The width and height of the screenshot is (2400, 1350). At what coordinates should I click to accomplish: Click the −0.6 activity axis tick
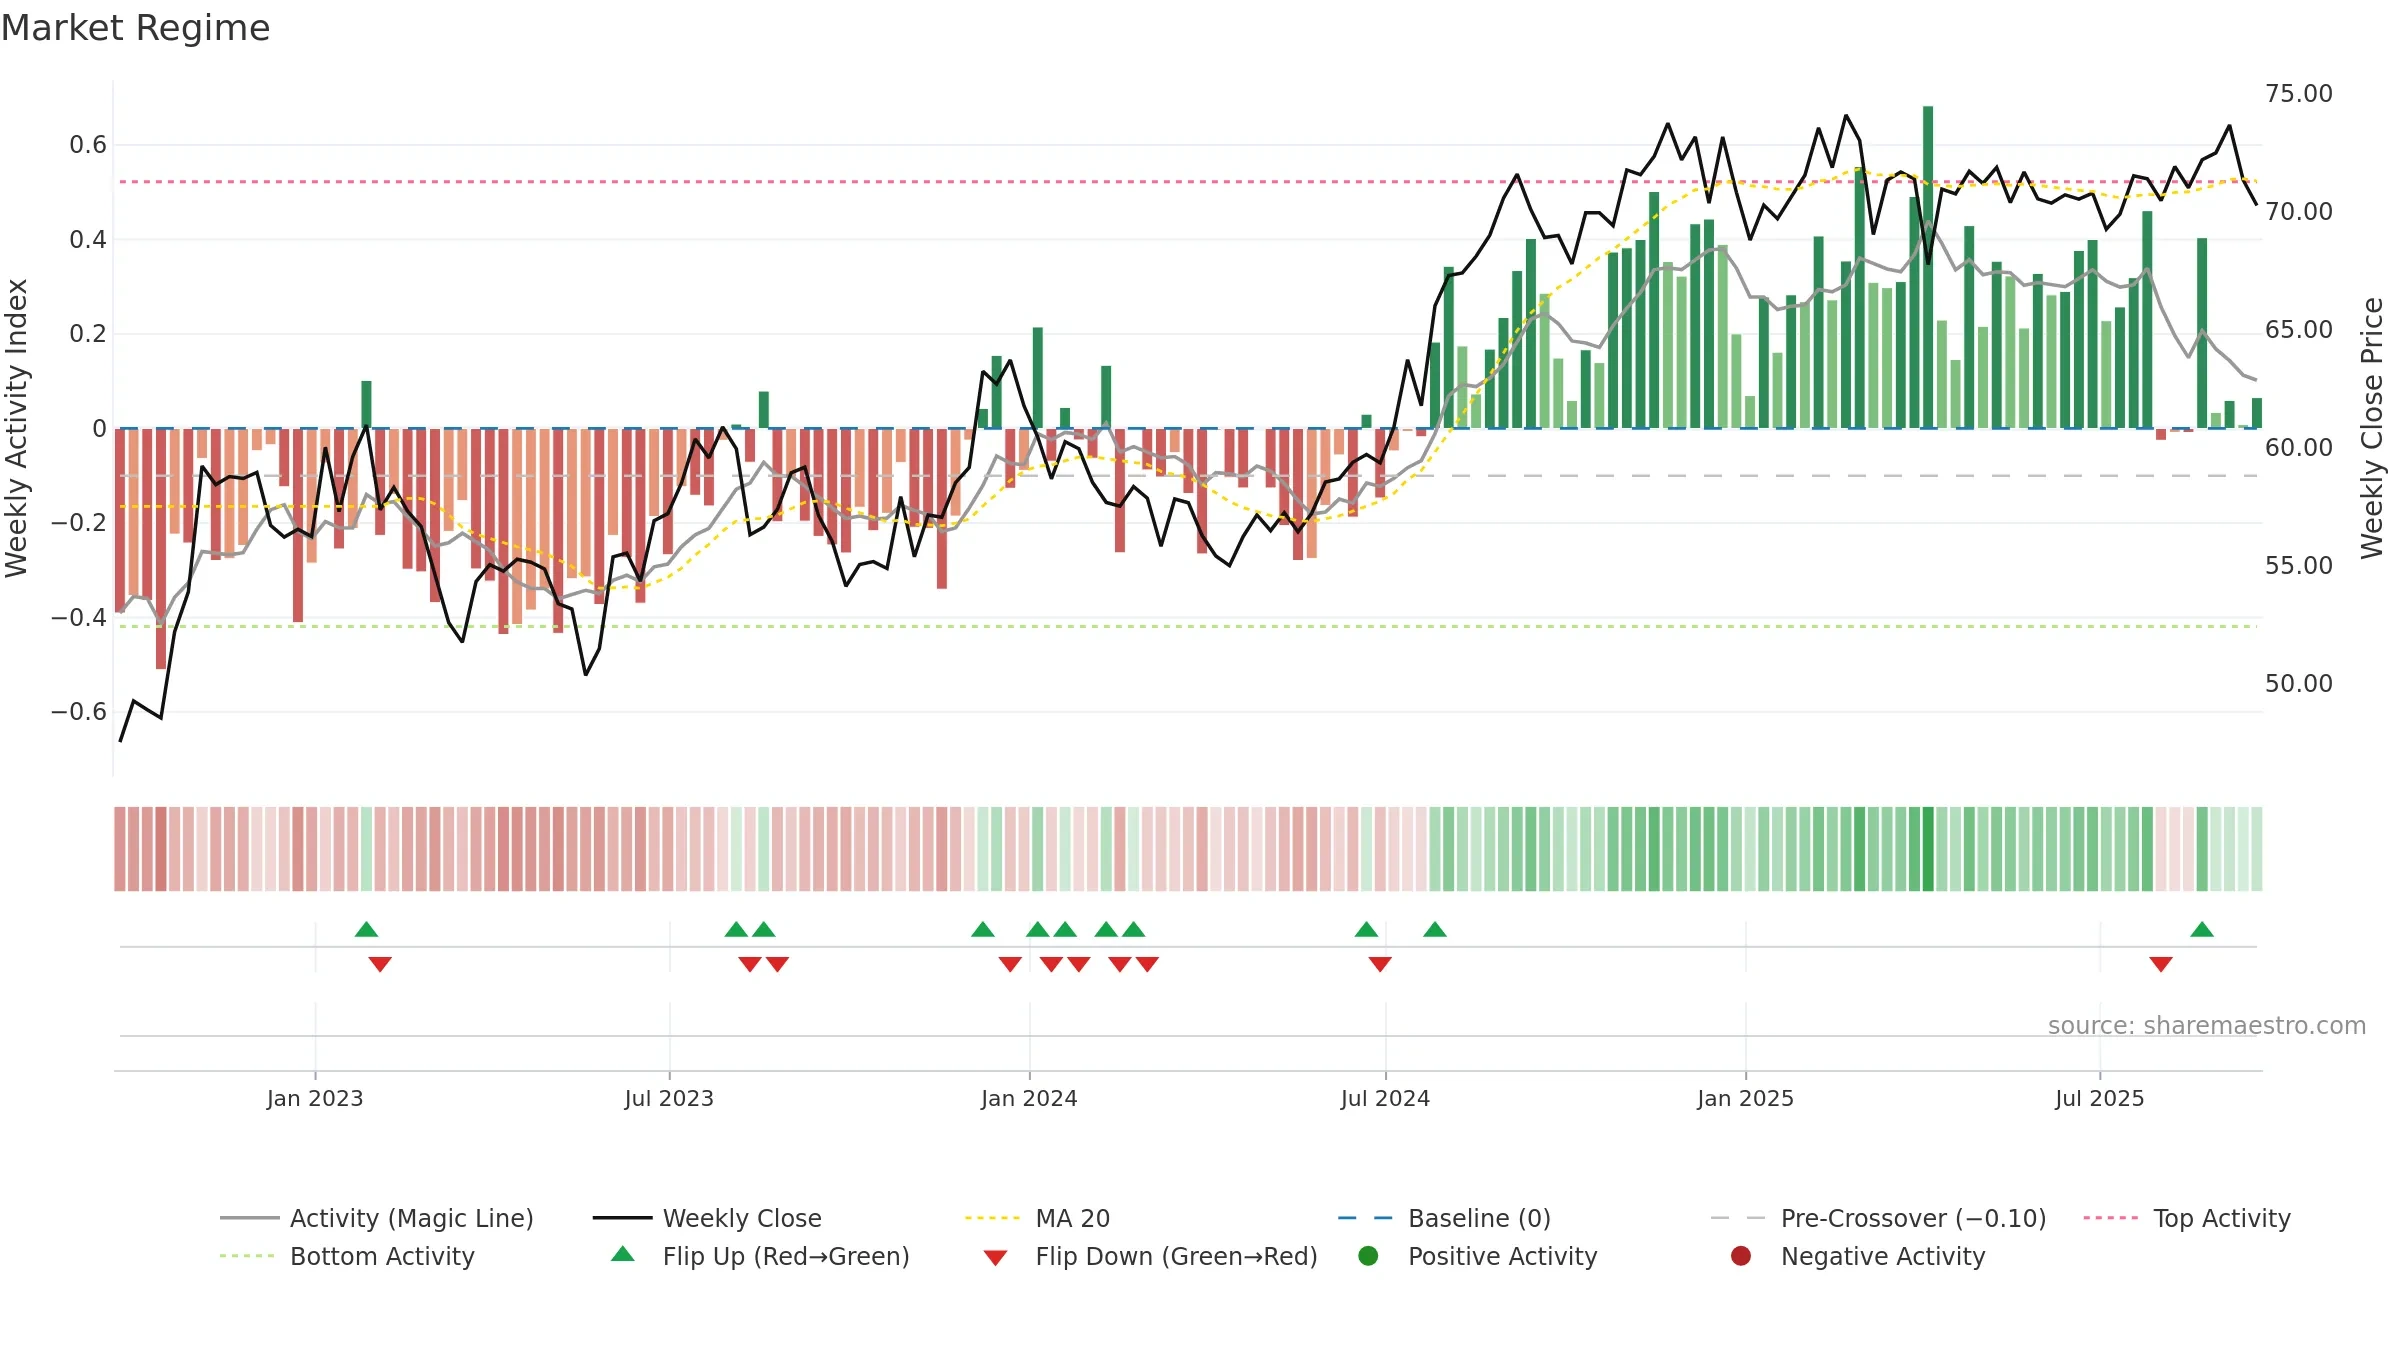(x=79, y=712)
